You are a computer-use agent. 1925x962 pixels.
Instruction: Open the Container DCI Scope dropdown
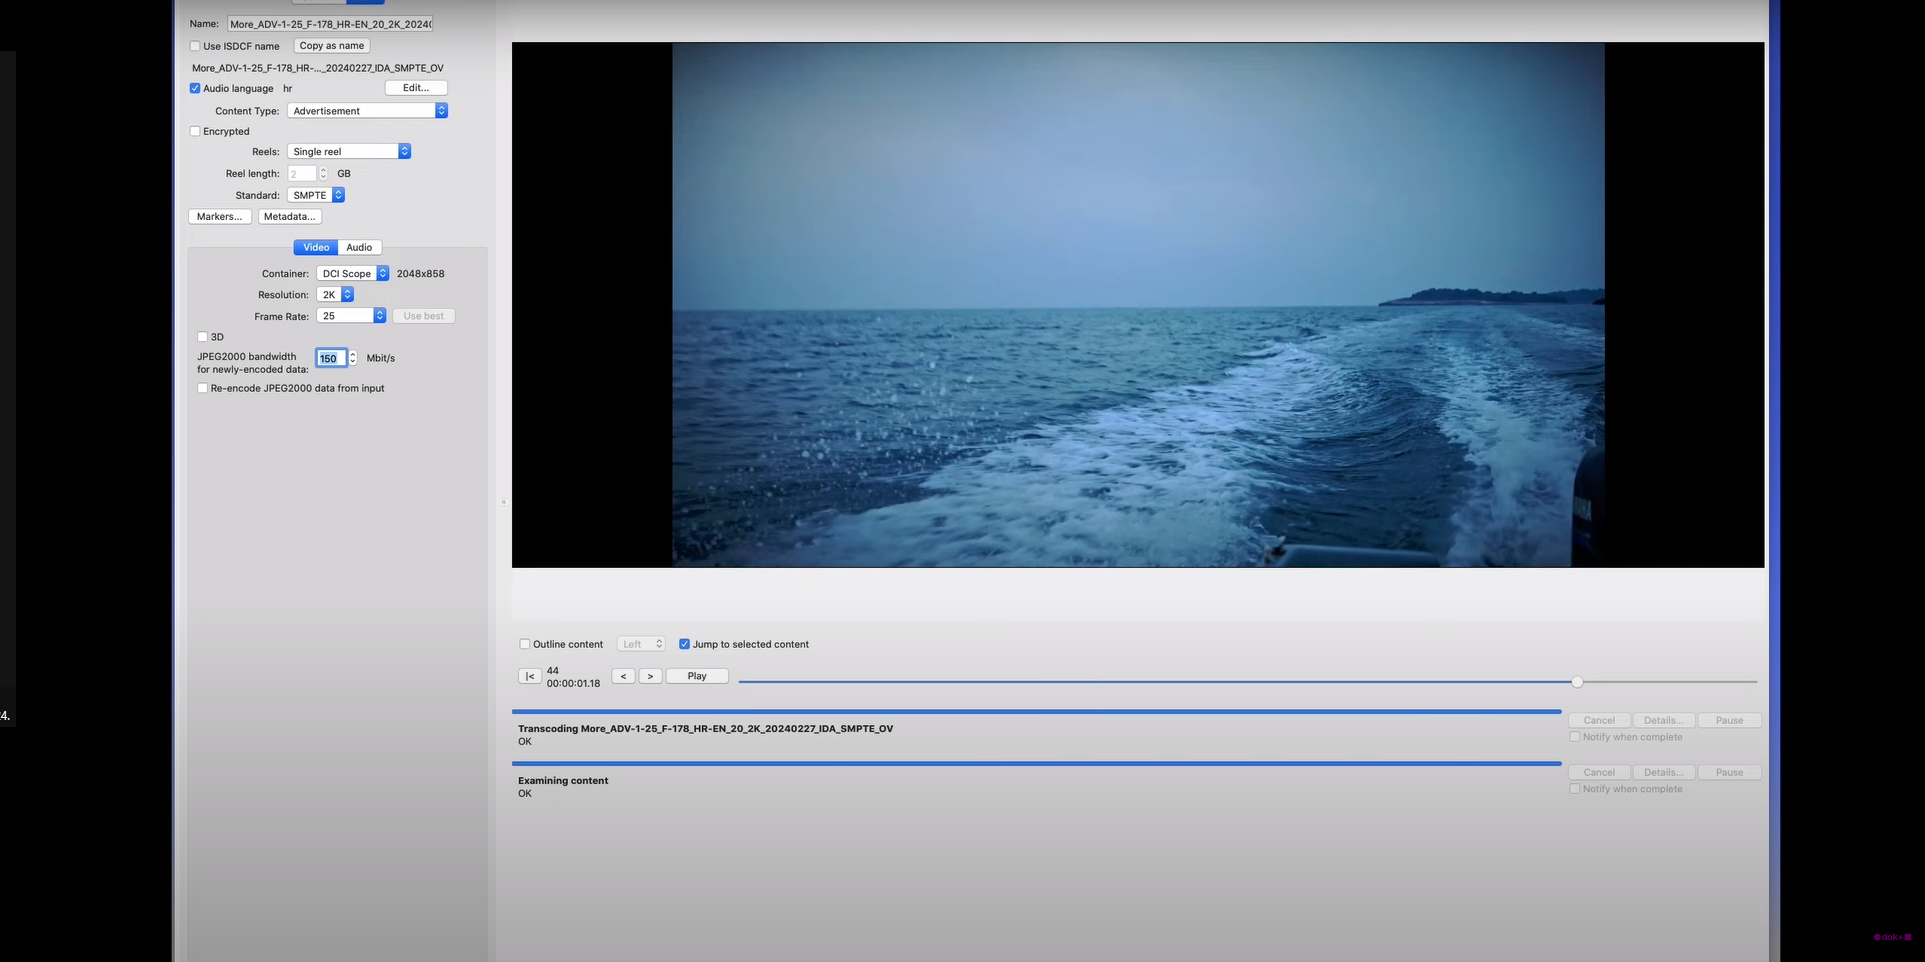pyautogui.click(x=353, y=274)
